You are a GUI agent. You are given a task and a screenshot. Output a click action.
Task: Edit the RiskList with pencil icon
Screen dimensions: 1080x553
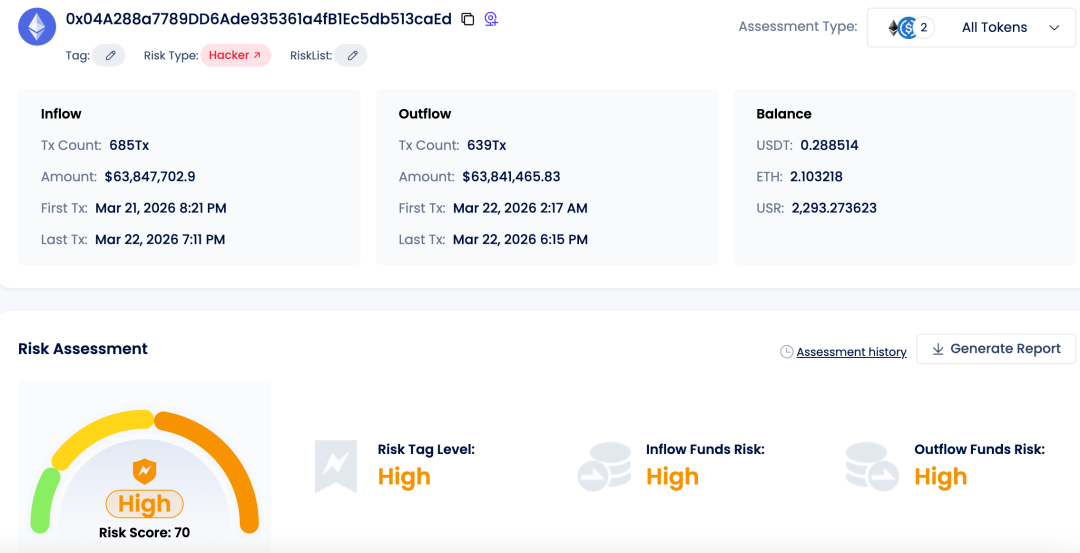pyautogui.click(x=352, y=56)
